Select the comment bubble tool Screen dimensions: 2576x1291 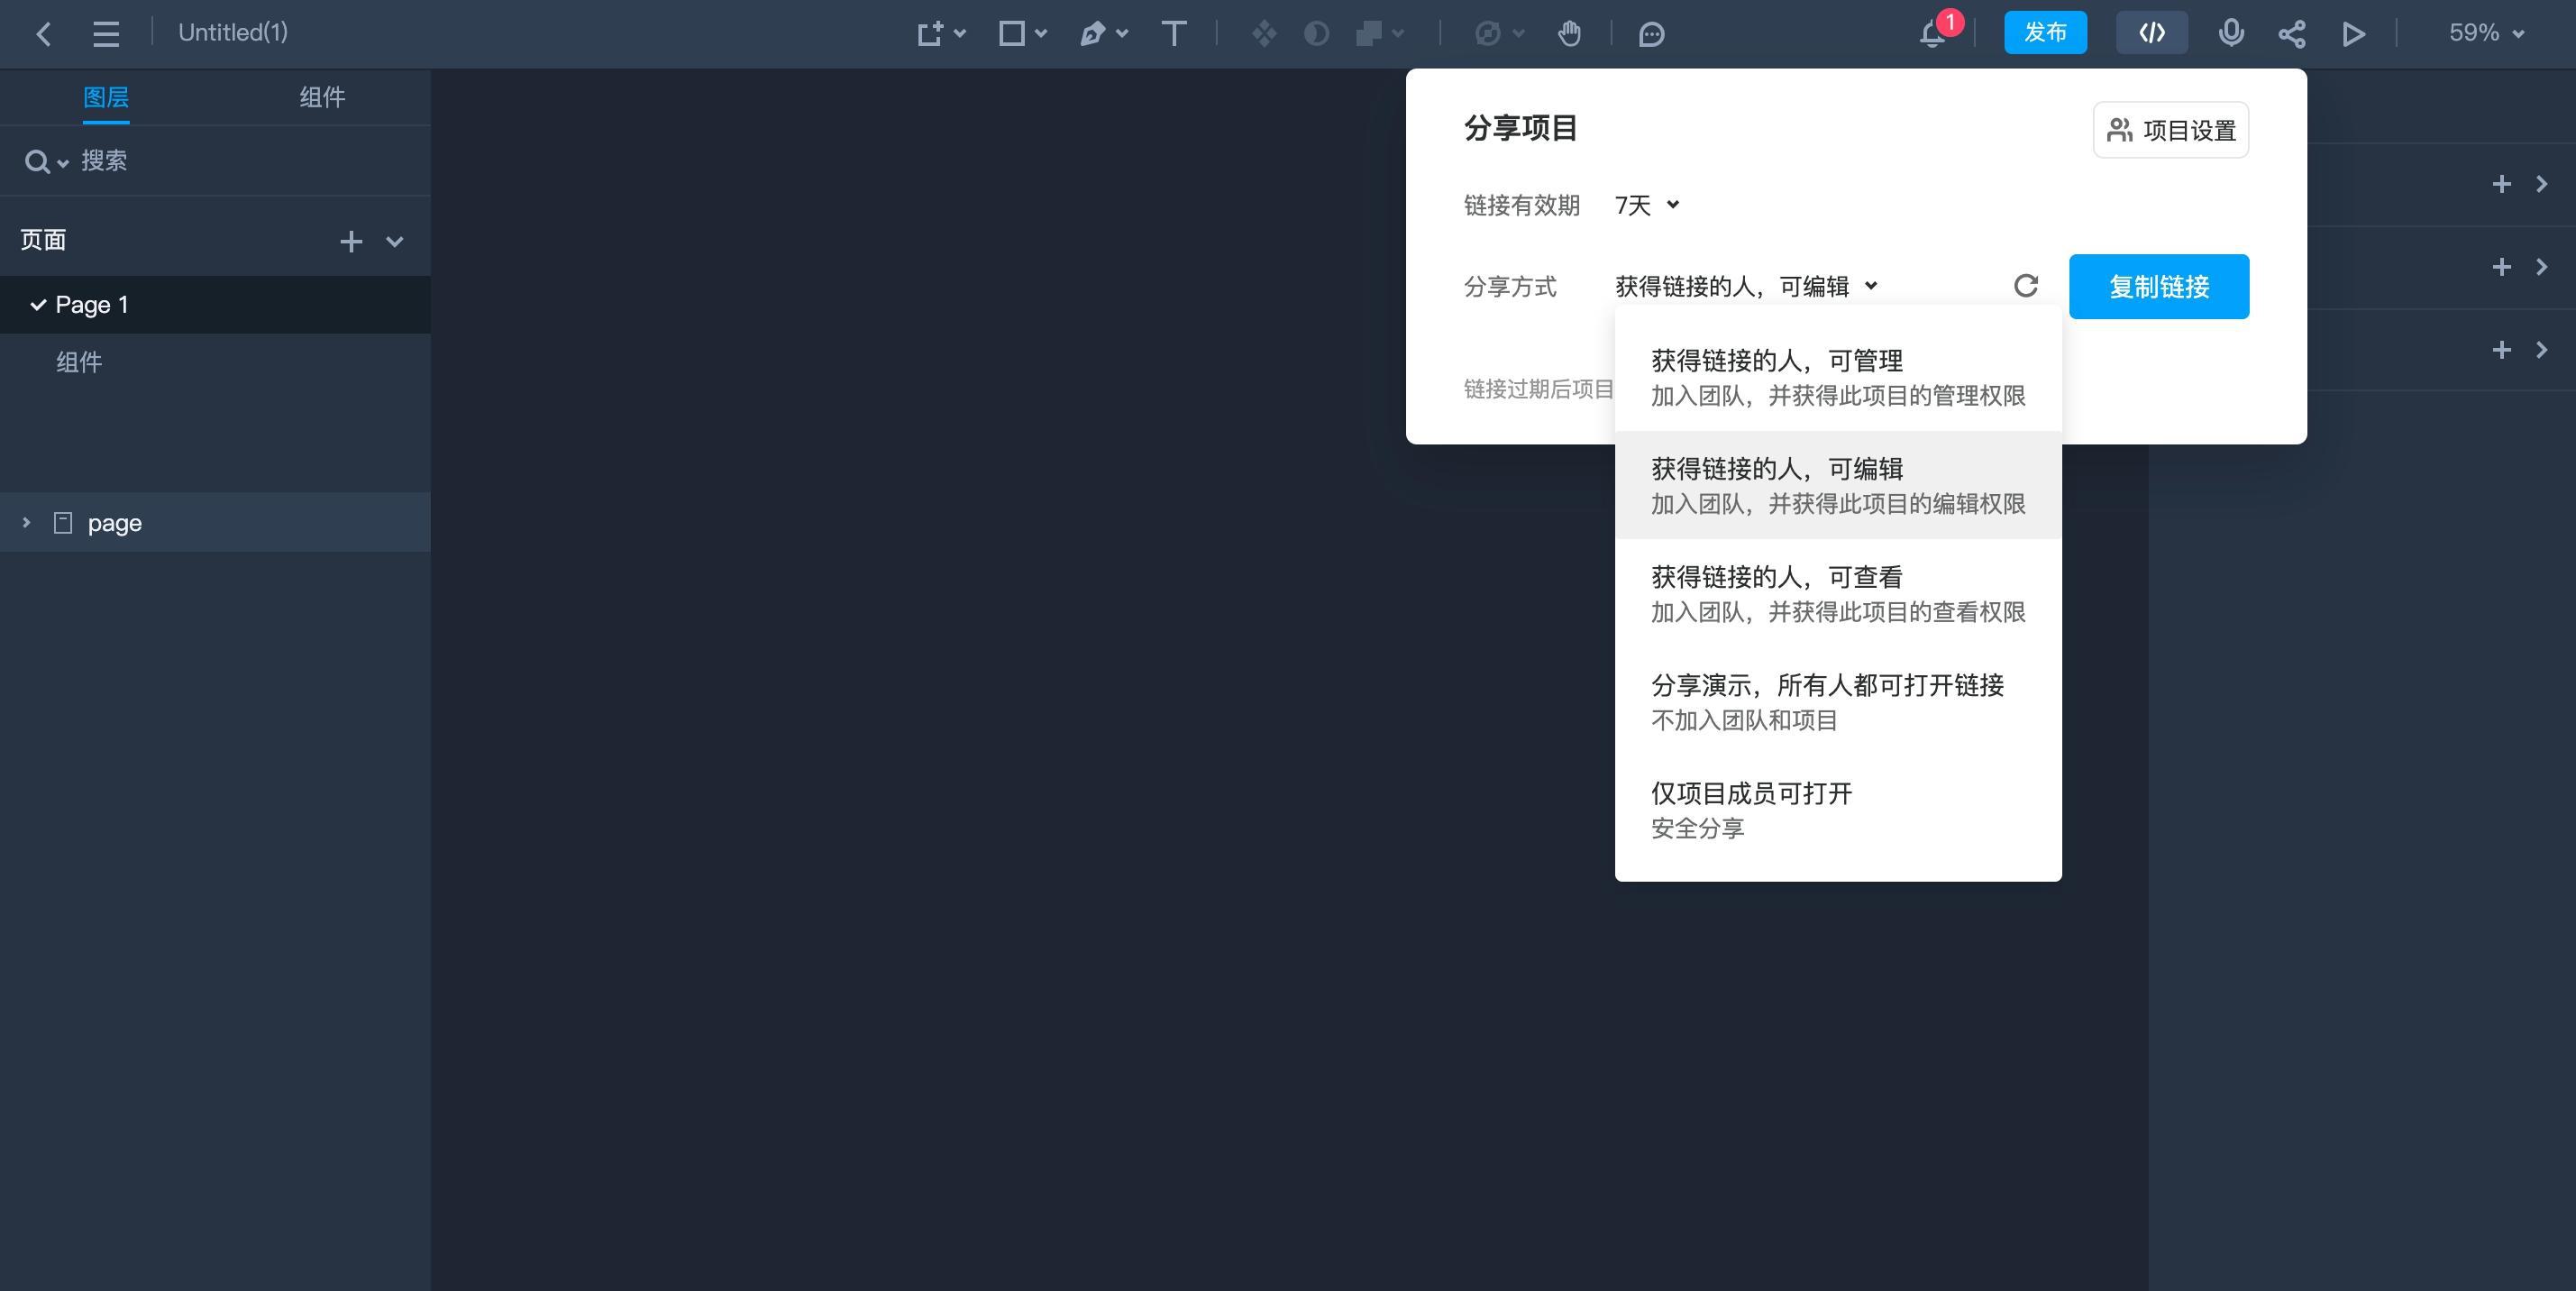tap(1652, 34)
